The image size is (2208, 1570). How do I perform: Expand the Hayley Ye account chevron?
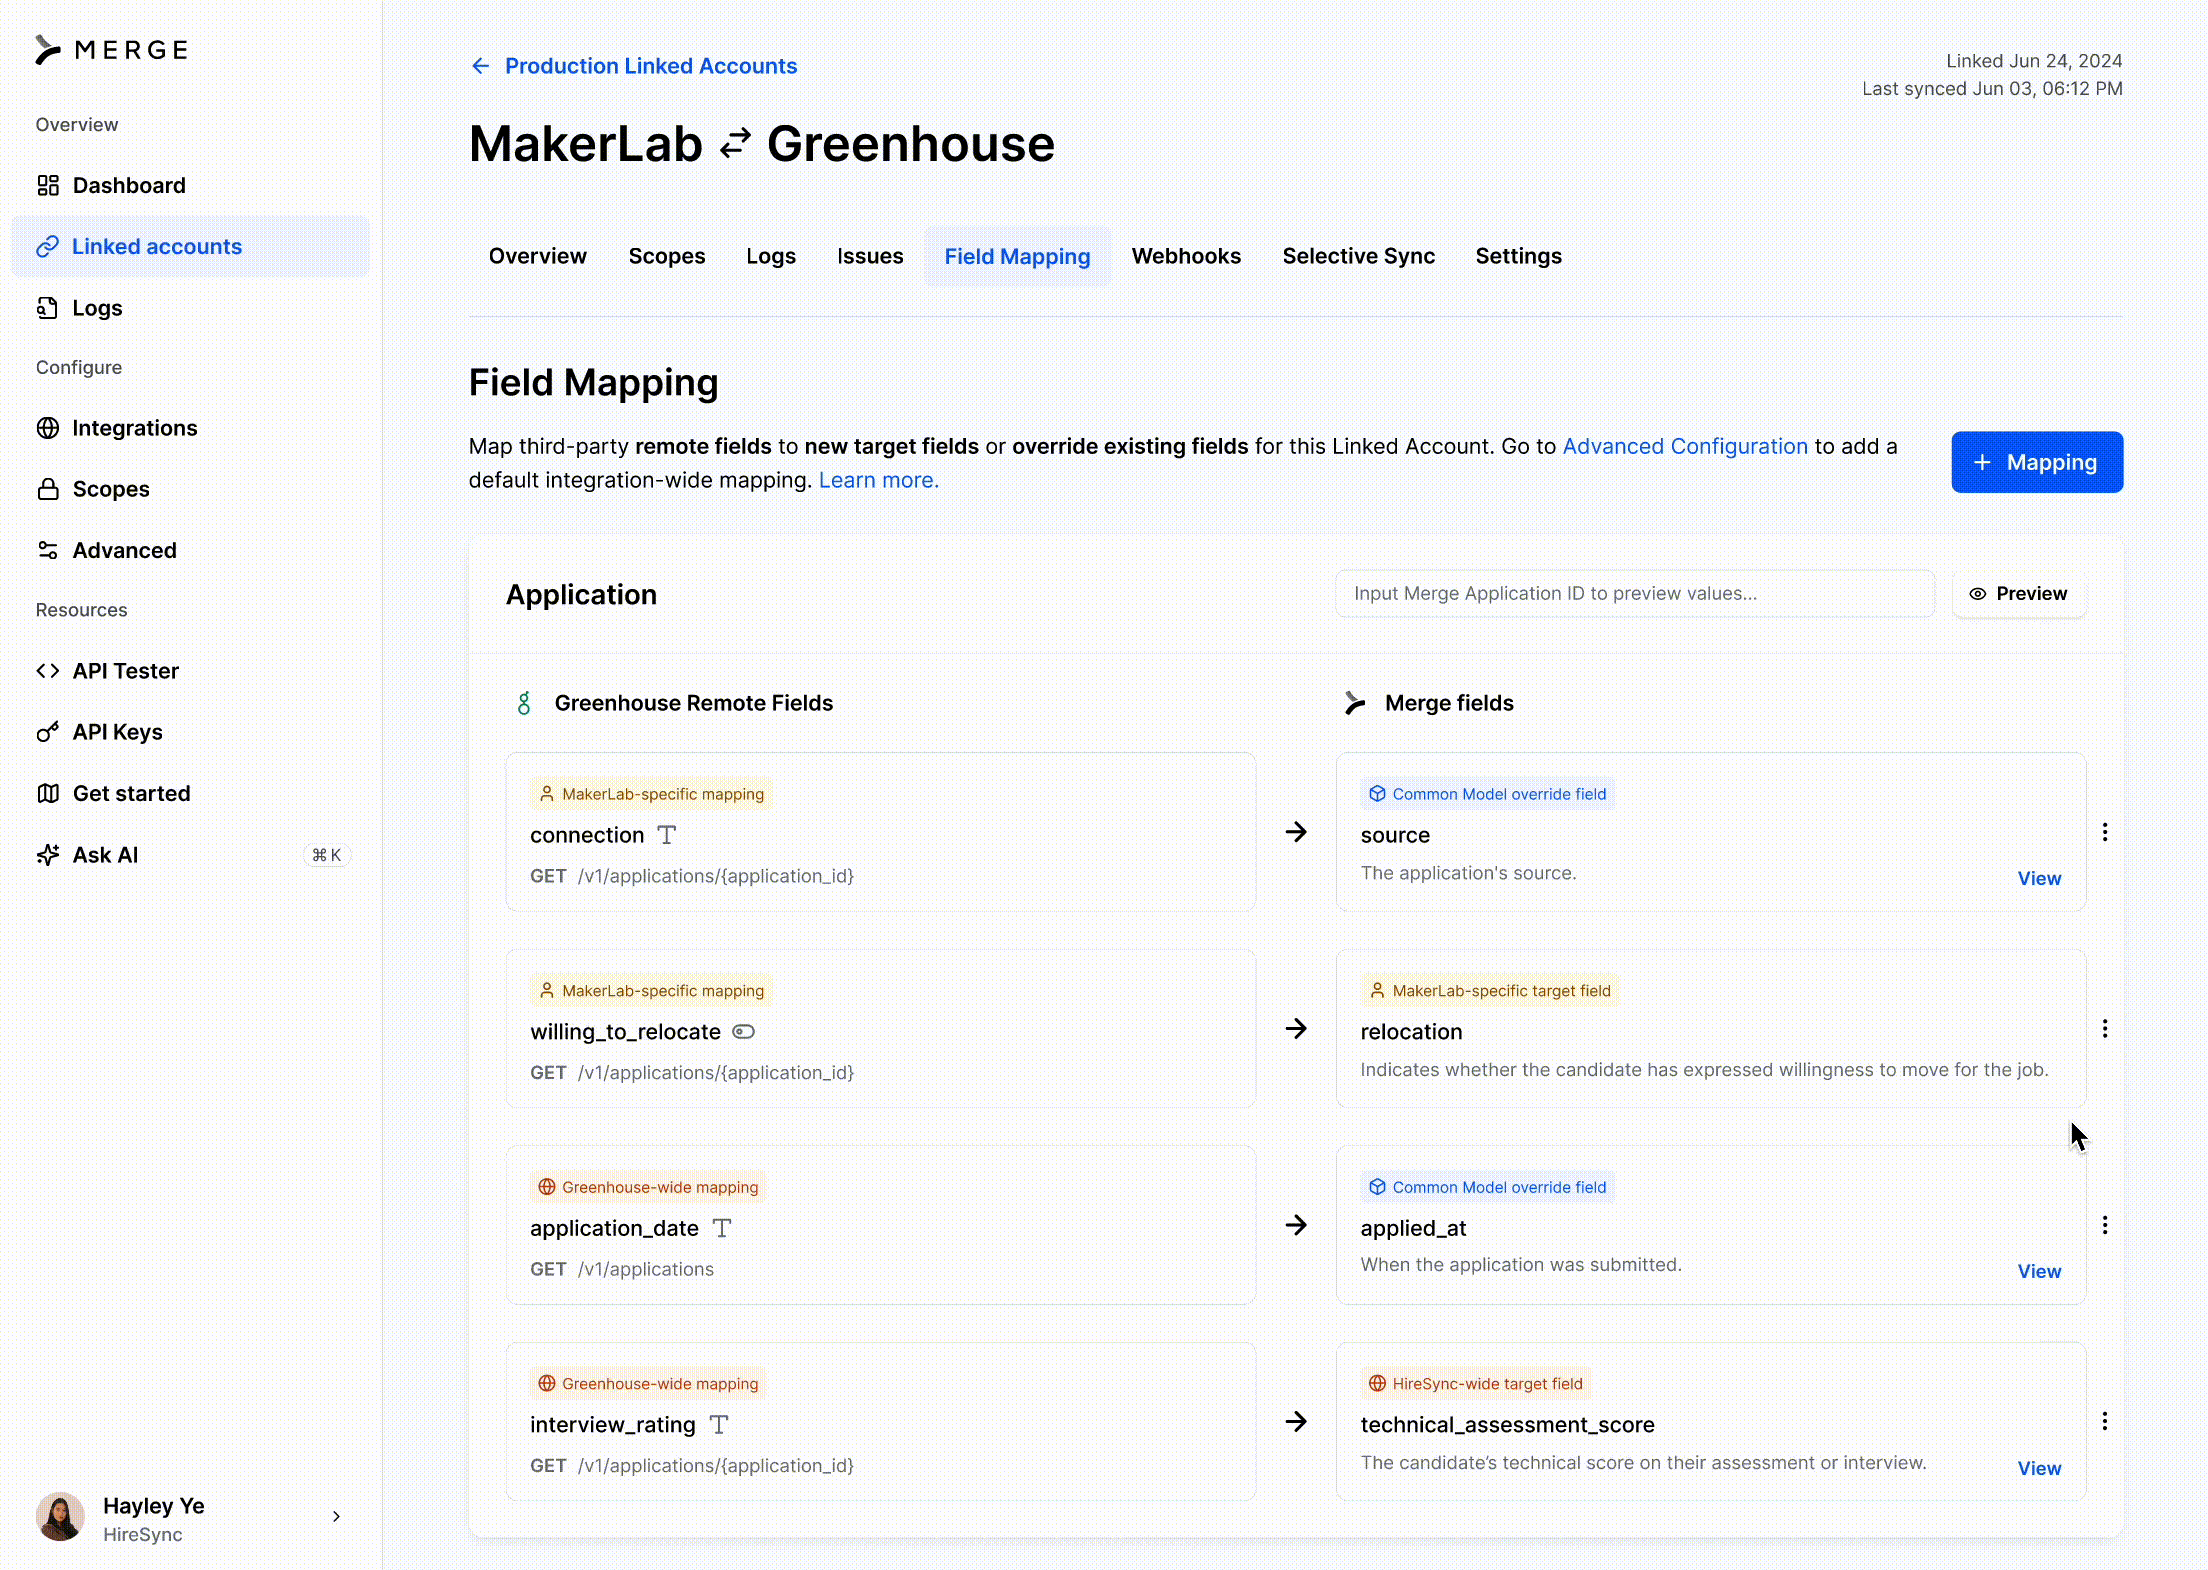click(x=336, y=1516)
